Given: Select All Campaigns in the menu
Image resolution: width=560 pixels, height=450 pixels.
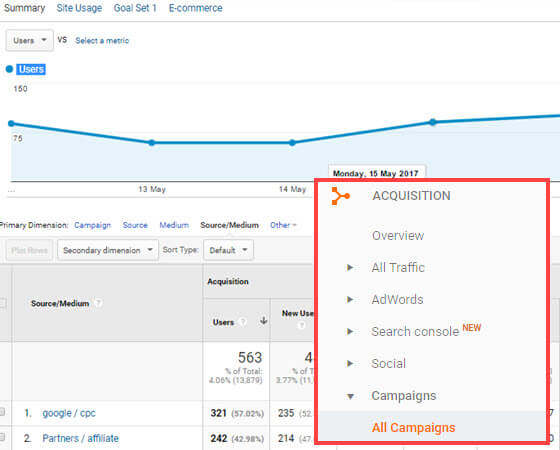Looking at the screenshot, I should point(413,428).
